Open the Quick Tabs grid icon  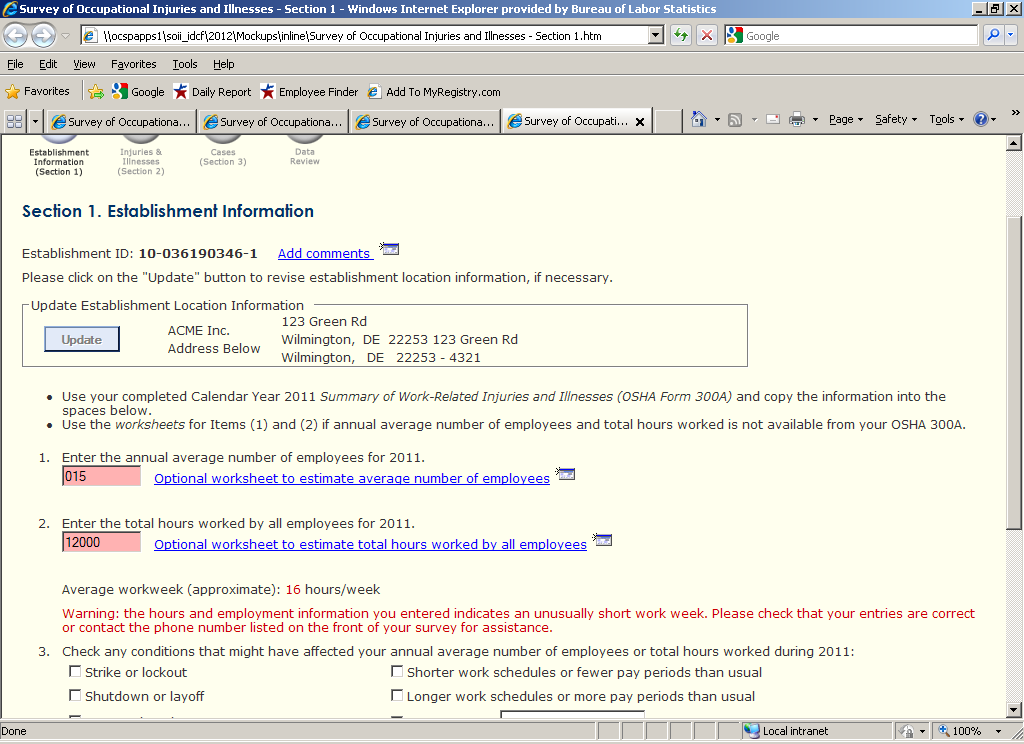tap(14, 121)
